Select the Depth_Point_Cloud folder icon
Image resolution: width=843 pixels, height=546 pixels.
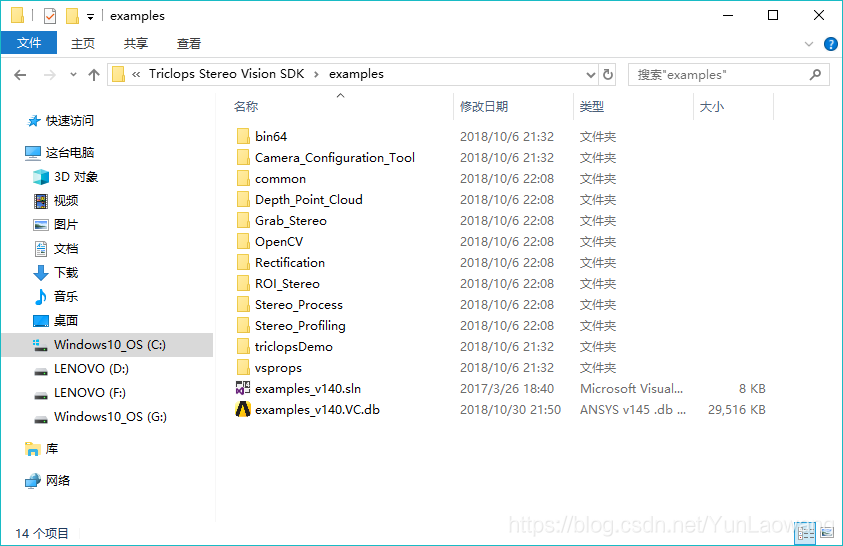[243, 199]
